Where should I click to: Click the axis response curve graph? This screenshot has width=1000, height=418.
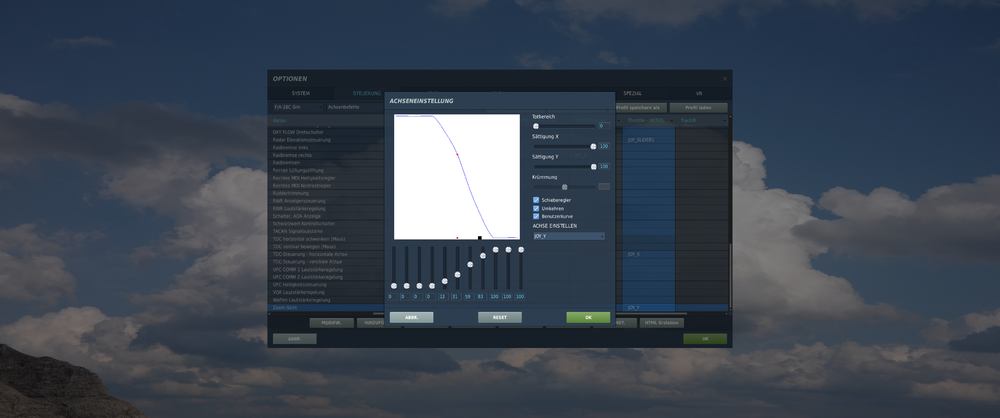click(x=457, y=177)
